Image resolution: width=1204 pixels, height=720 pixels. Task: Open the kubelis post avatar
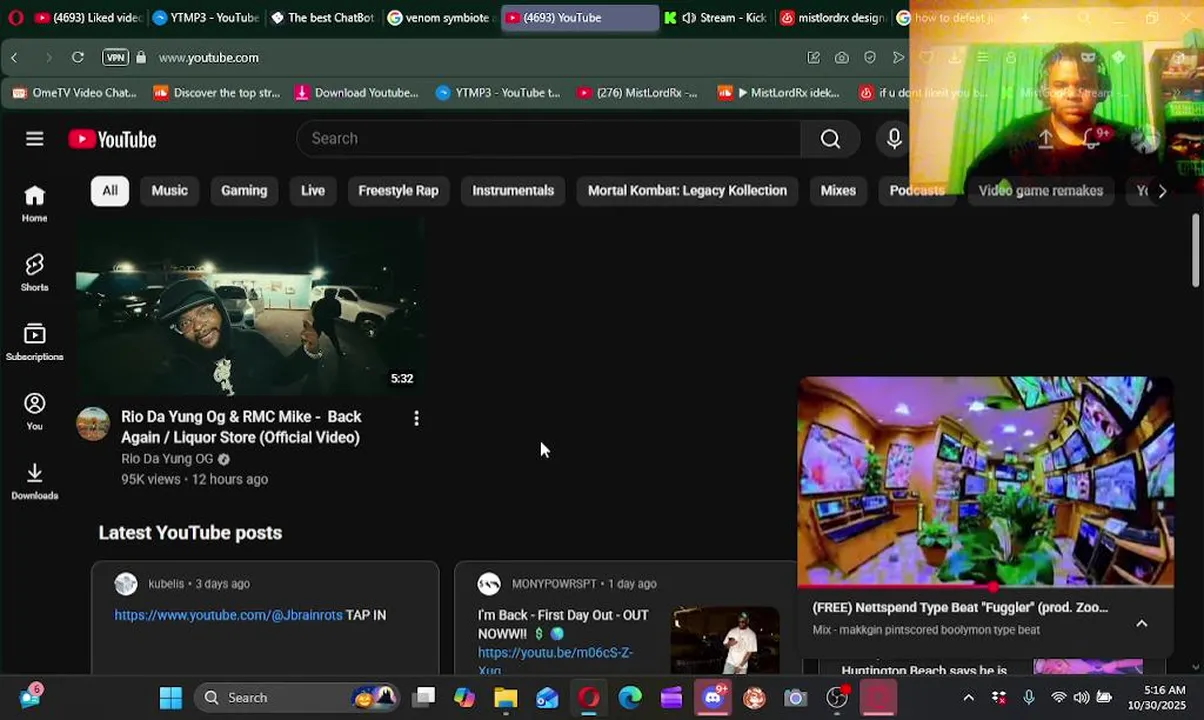126,584
